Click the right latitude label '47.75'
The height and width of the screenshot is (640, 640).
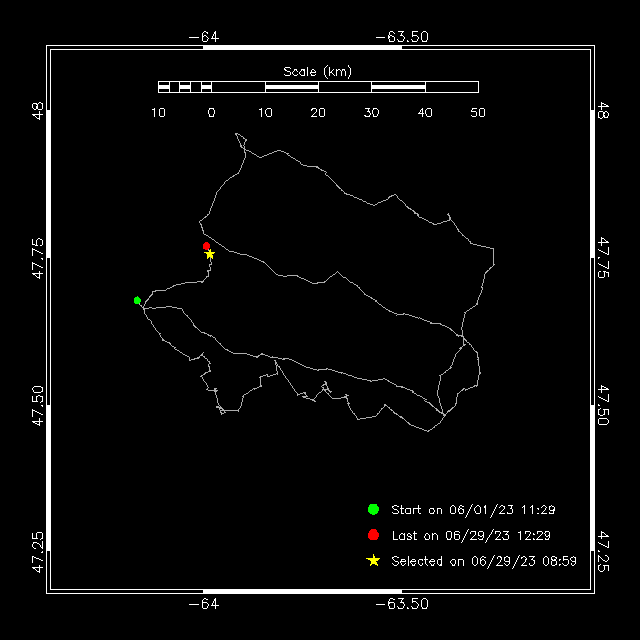pyautogui.click(x=603, y=258)
